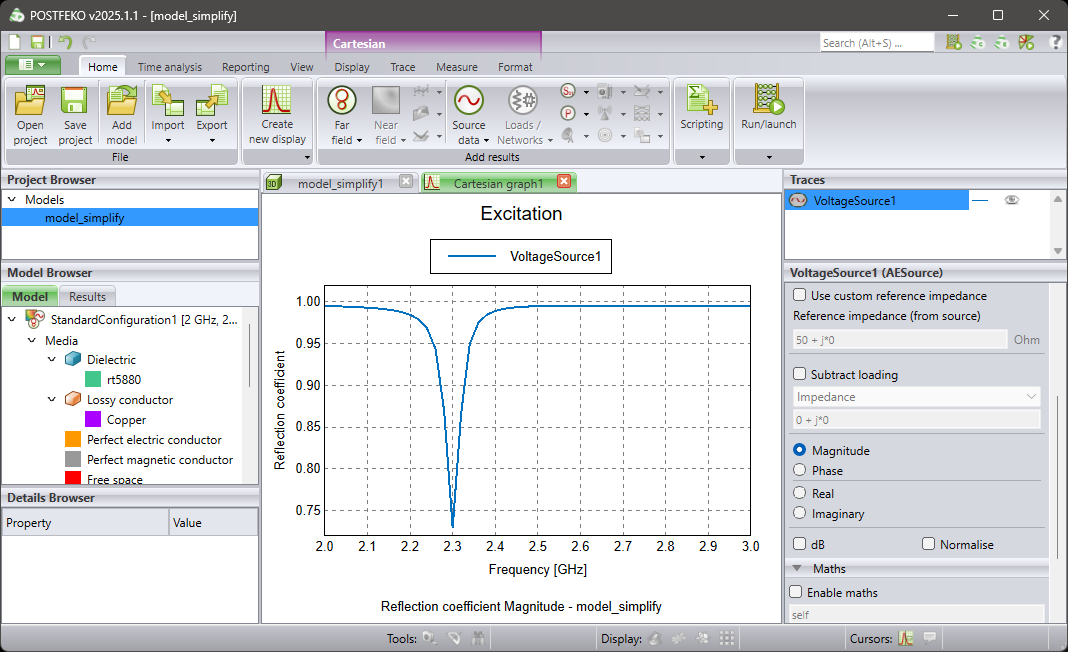Click the help question mark icon
1068x652 pixels.
[1056, 42]
